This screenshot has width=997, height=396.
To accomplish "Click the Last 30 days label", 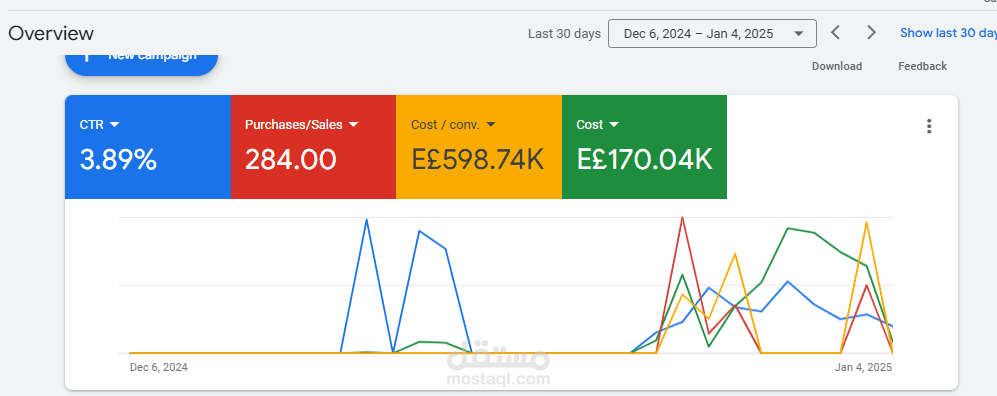I will click(564, 34).
